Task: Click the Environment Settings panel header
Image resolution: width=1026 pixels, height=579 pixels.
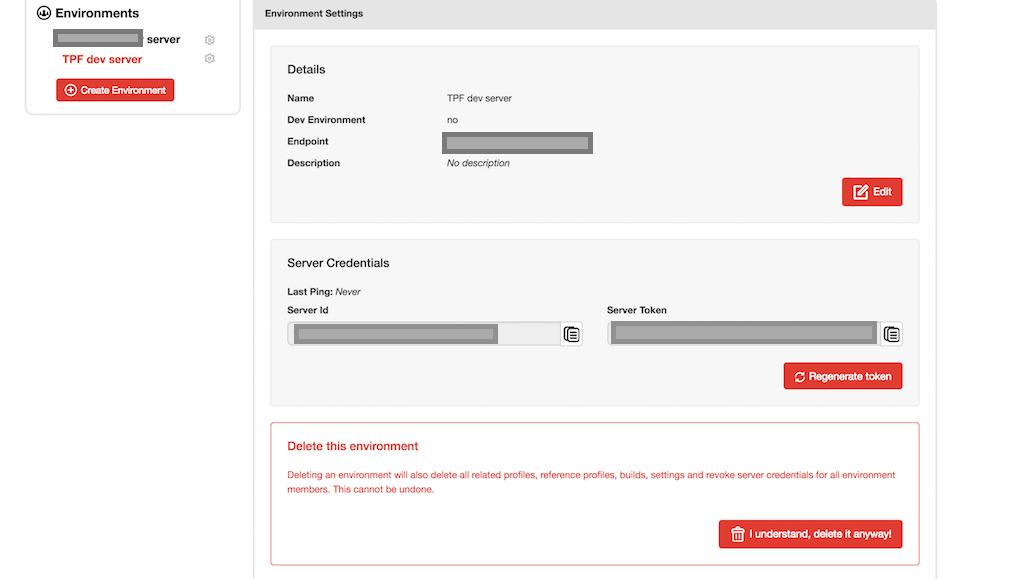Action: click(x=595, y=14)
